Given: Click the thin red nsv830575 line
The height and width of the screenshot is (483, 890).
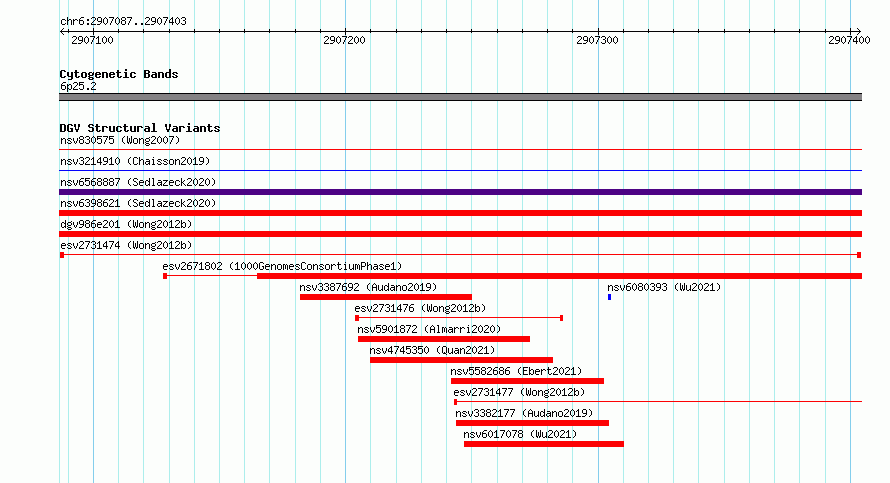Looking at the screenshot, I should pos(460,149).
